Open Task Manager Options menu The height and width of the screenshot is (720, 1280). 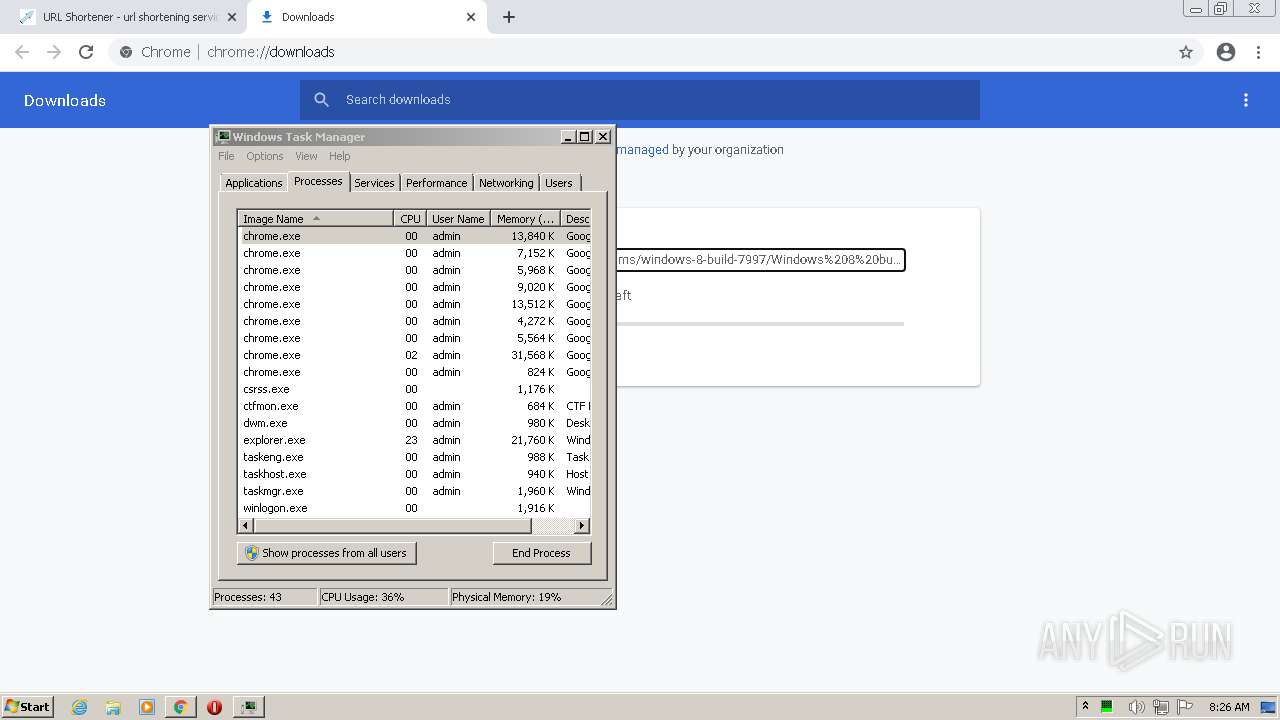pyautogui.click(x=265, y=156)
